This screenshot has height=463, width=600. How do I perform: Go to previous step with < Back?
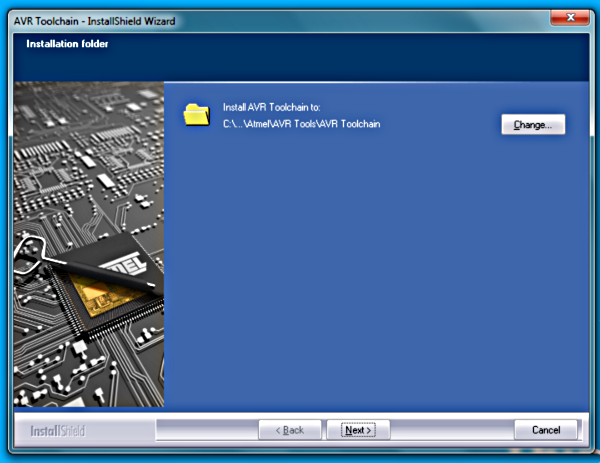(x=290, y=430)
